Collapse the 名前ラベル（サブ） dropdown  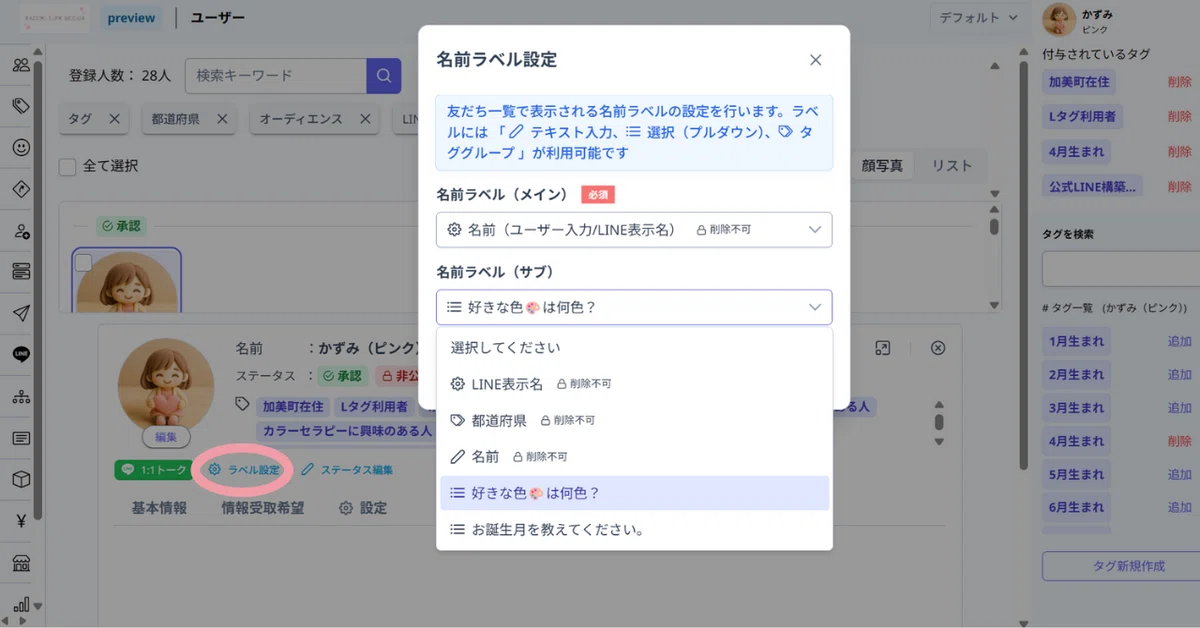click(x=634, y=307)
